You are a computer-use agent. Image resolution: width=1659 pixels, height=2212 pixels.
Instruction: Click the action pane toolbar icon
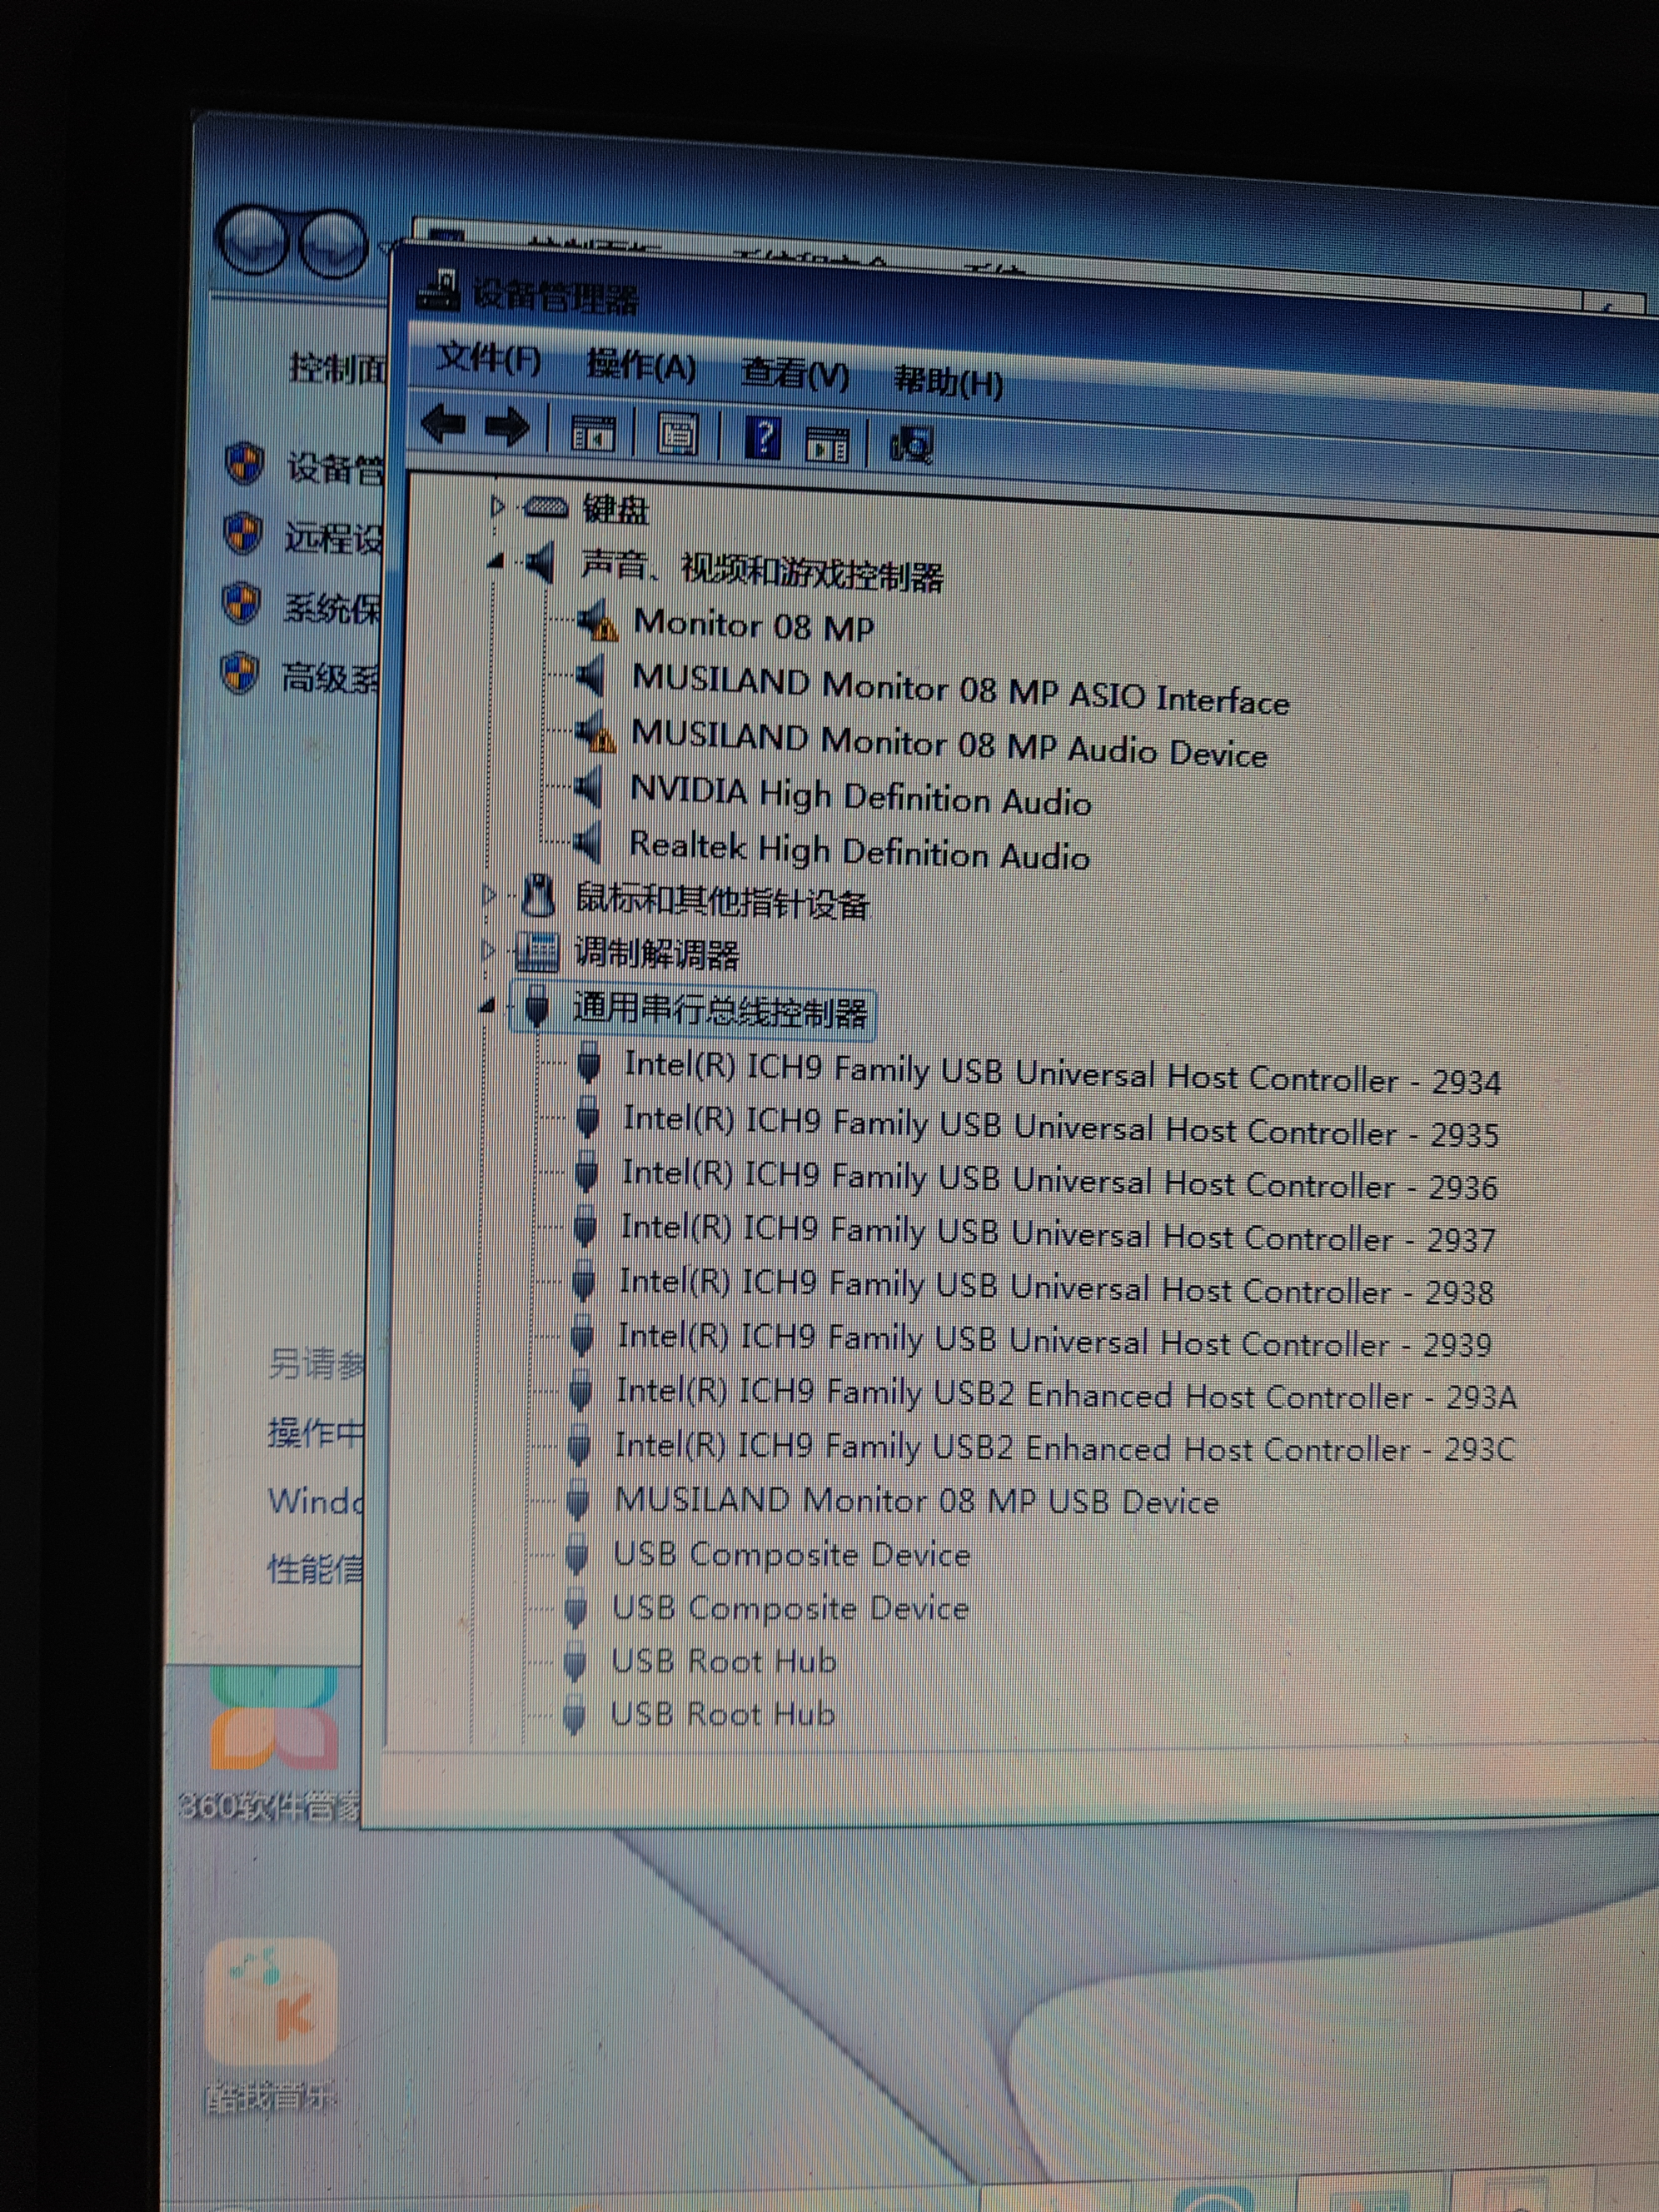(827, 443)
